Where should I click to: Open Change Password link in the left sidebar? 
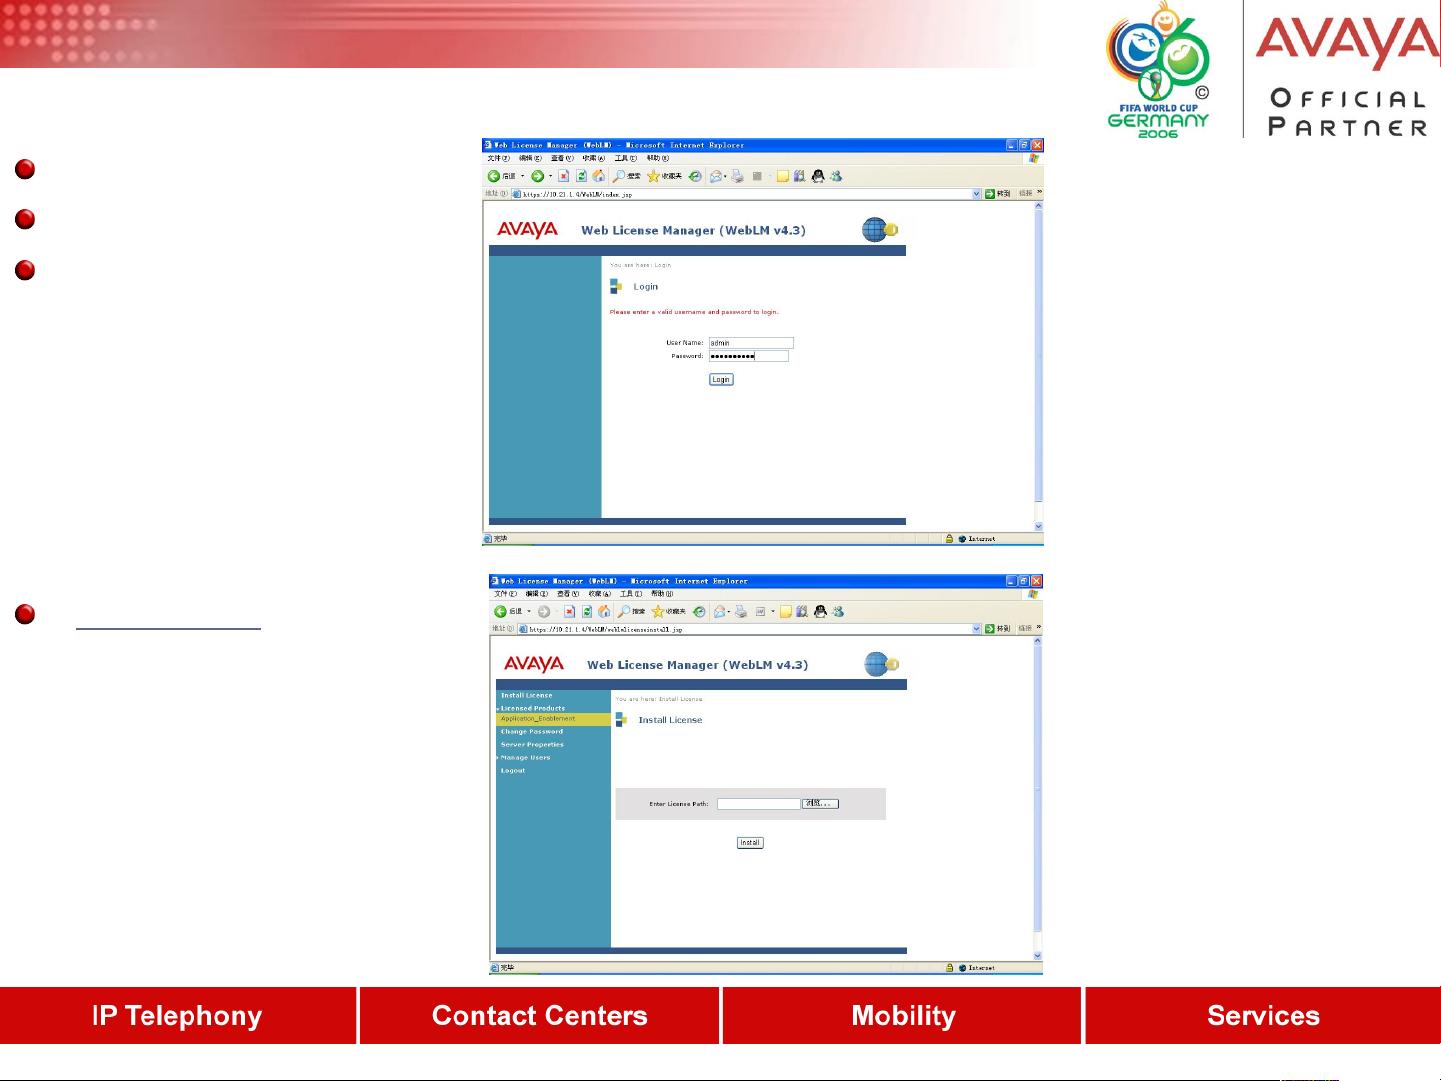tap(532, 732)
